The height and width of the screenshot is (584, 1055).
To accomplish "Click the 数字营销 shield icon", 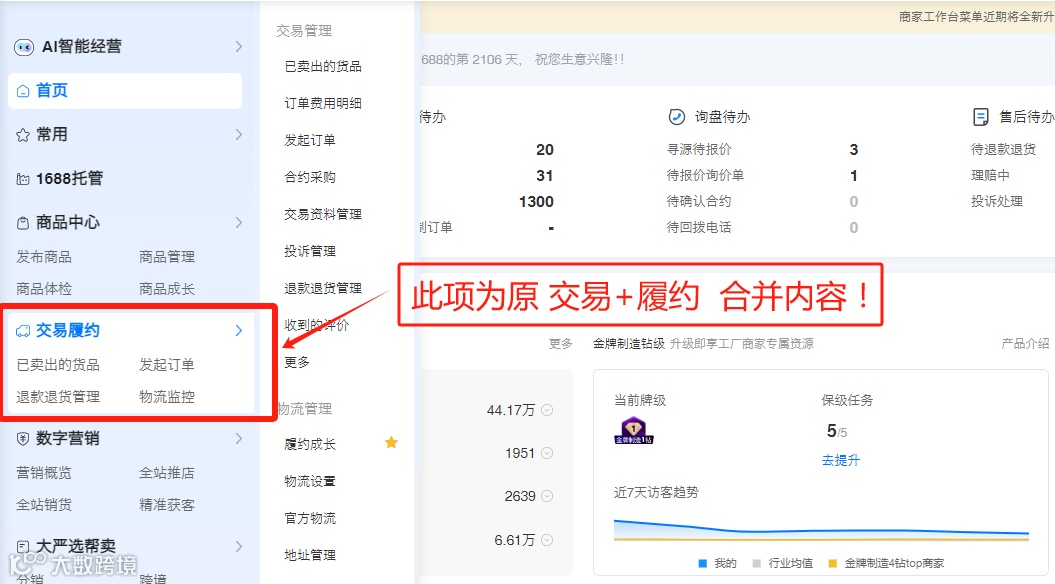I will [23, 439].
